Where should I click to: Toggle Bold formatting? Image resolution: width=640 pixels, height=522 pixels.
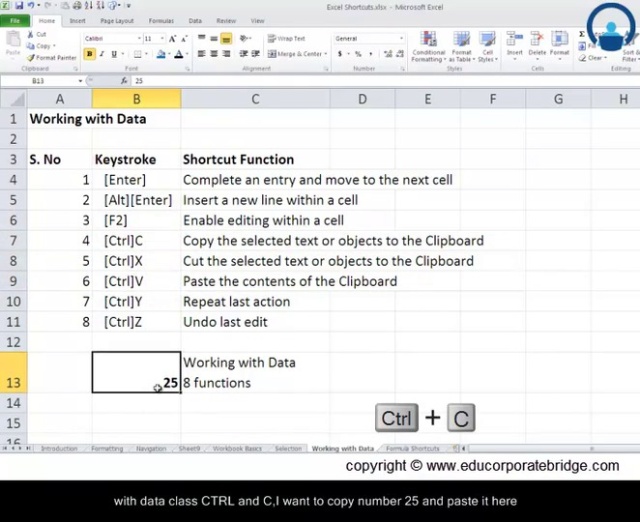click(89, 54)
